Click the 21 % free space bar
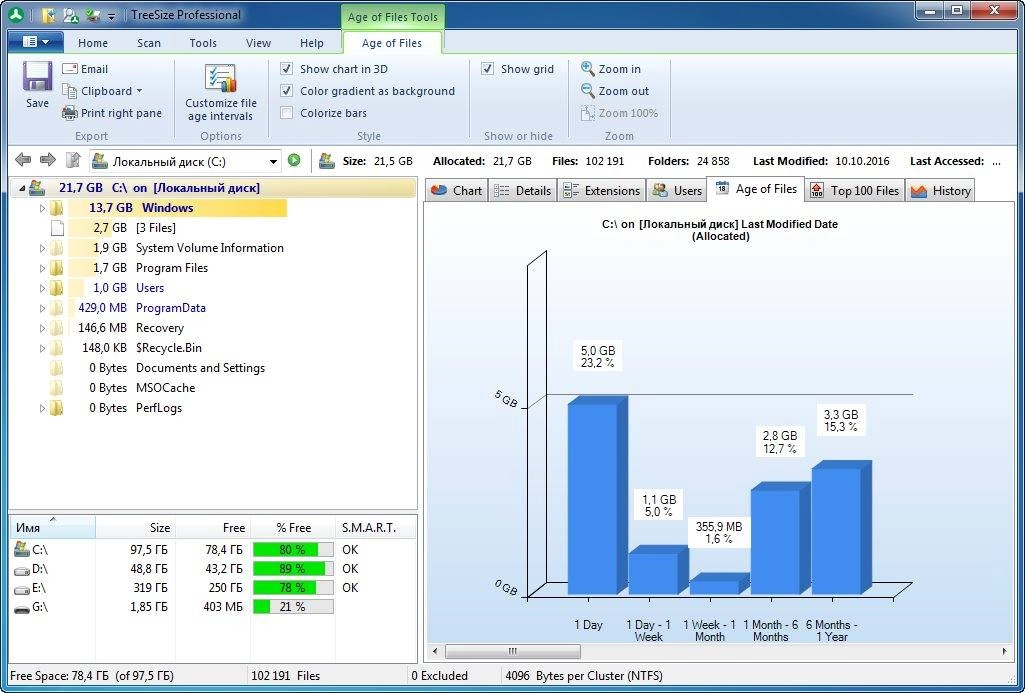Image resolution: width=1025 pixels, height=693 pixels. click(293, 607)
